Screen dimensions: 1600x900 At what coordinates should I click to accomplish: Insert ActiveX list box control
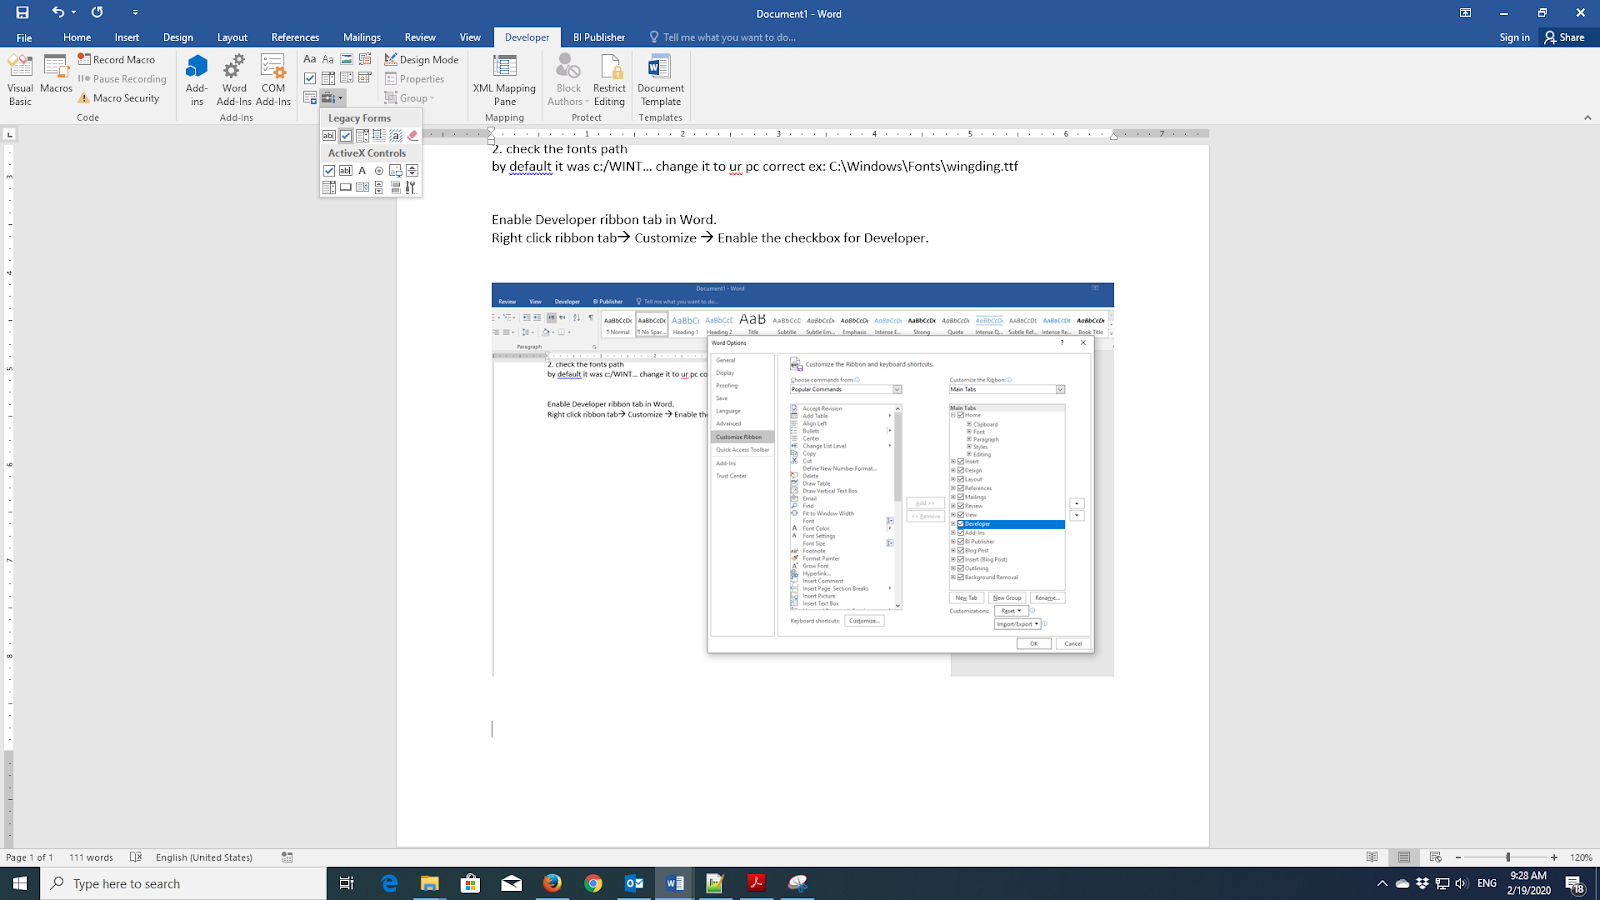[362, 187]
